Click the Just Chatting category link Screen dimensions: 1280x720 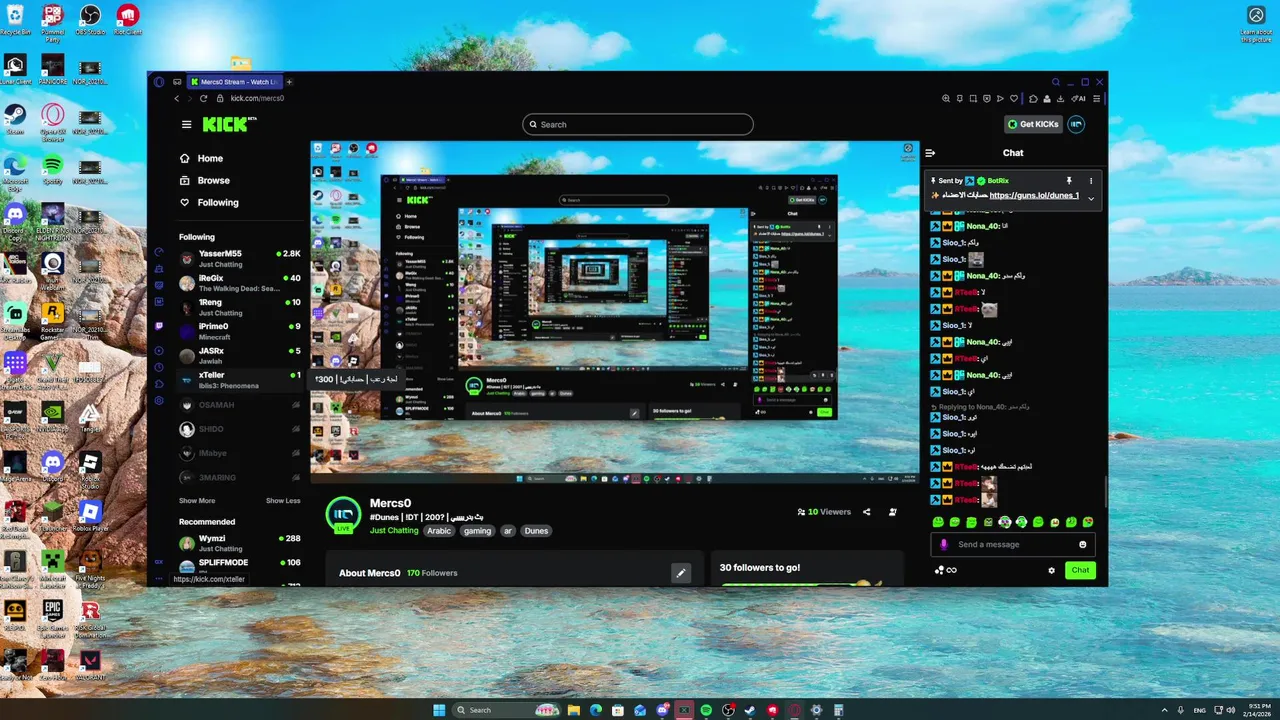click(x=394, y=531)
